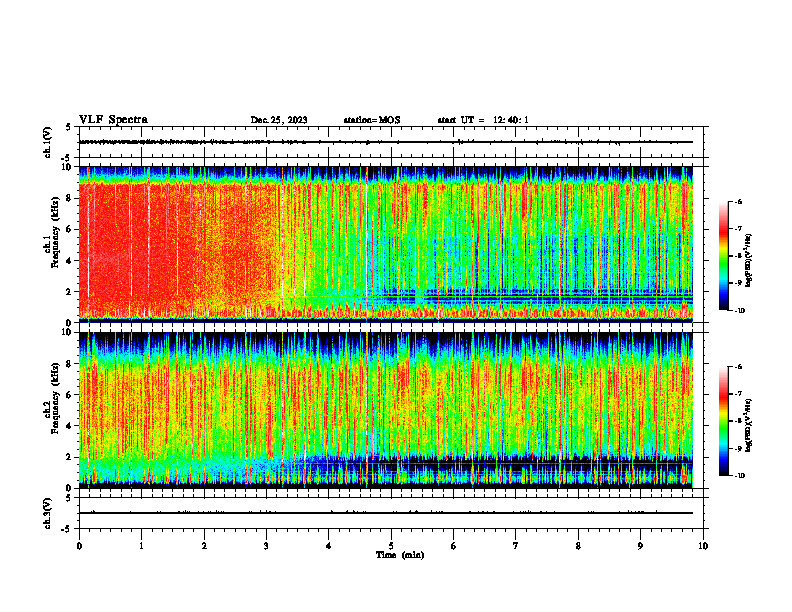The width and height of the screenshot is (792, 612).
Task: Click the '8' tick on ch.1 frequency axis
Action: tap(70, 198)
